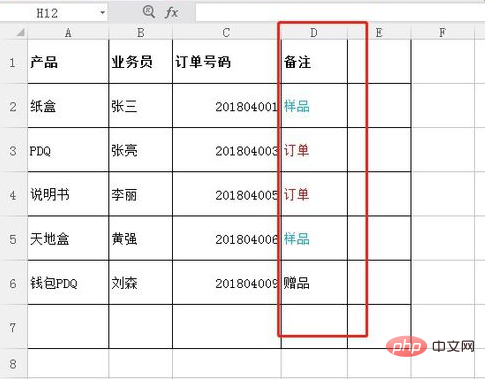
Task: Select row 2 header
Action: point(13,106)
